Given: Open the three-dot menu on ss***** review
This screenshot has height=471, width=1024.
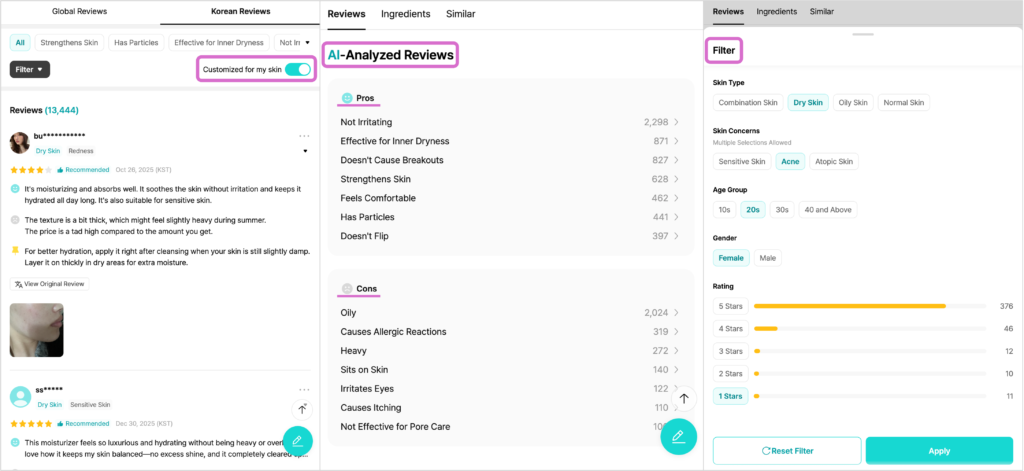Looking at the screenshot, I should click(304, 390).
